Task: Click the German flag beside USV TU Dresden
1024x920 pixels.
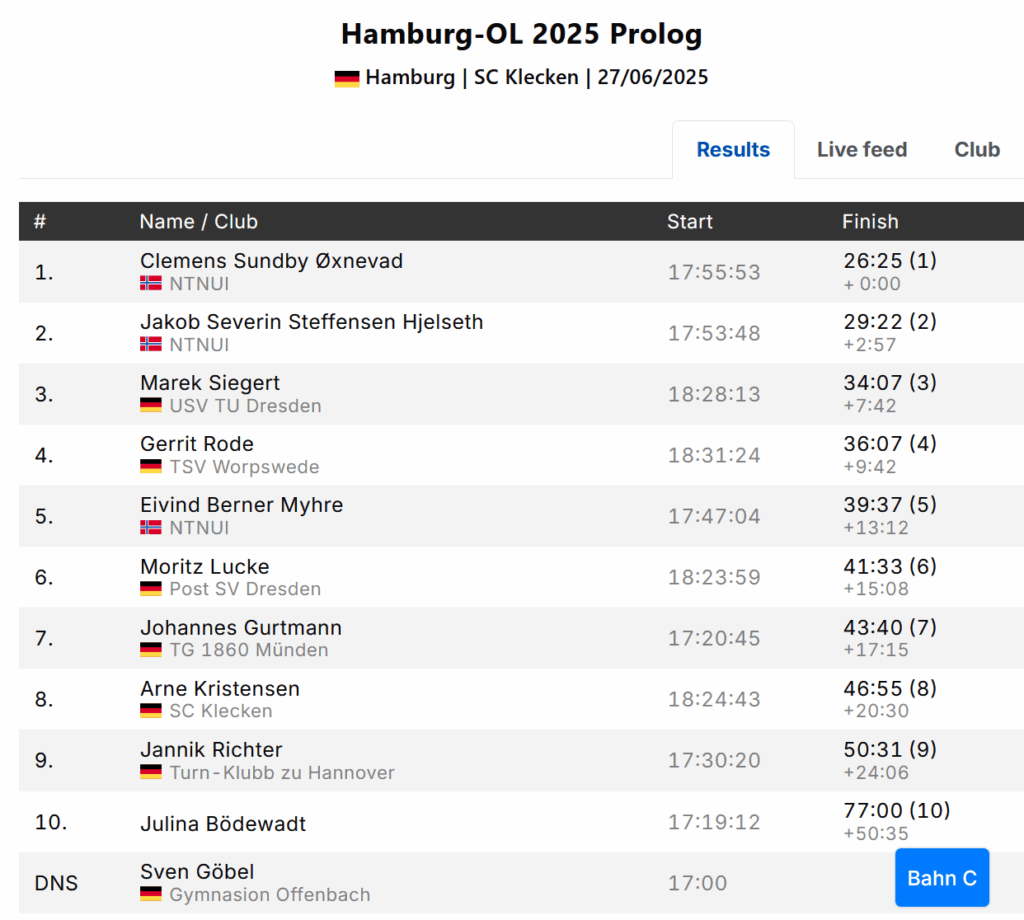Action: pos(151,406)
